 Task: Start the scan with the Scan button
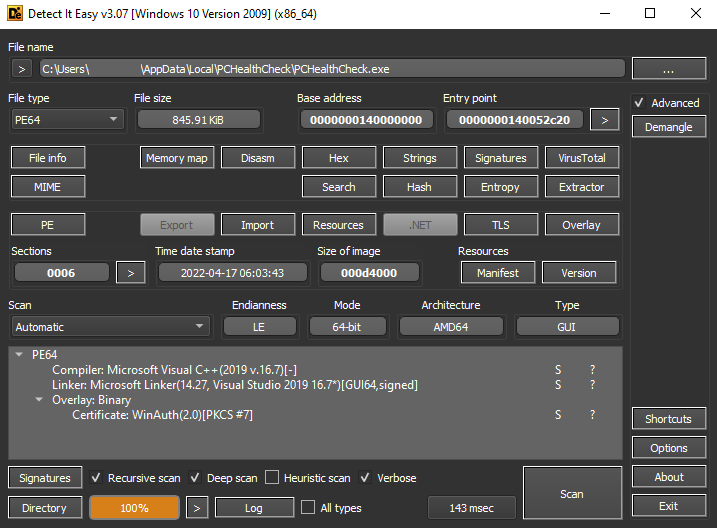click(x=572, y=493)
